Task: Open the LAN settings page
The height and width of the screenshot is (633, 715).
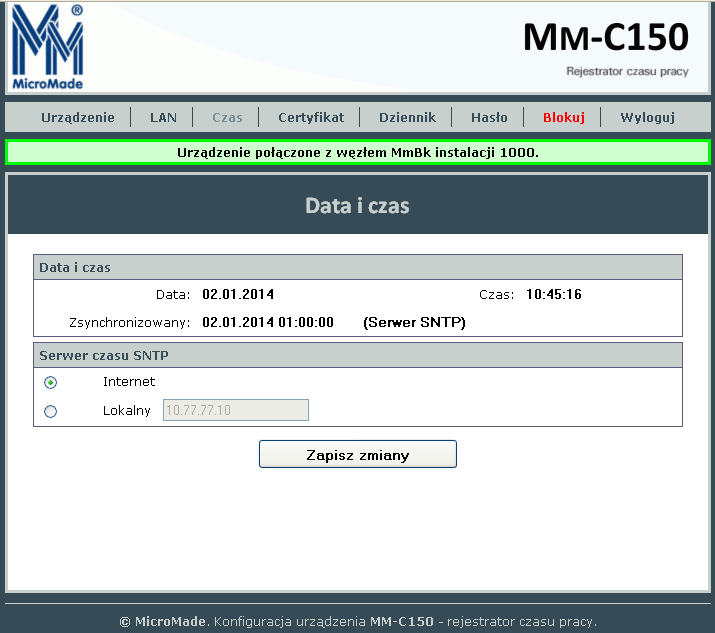Action: tap(163, 118)
